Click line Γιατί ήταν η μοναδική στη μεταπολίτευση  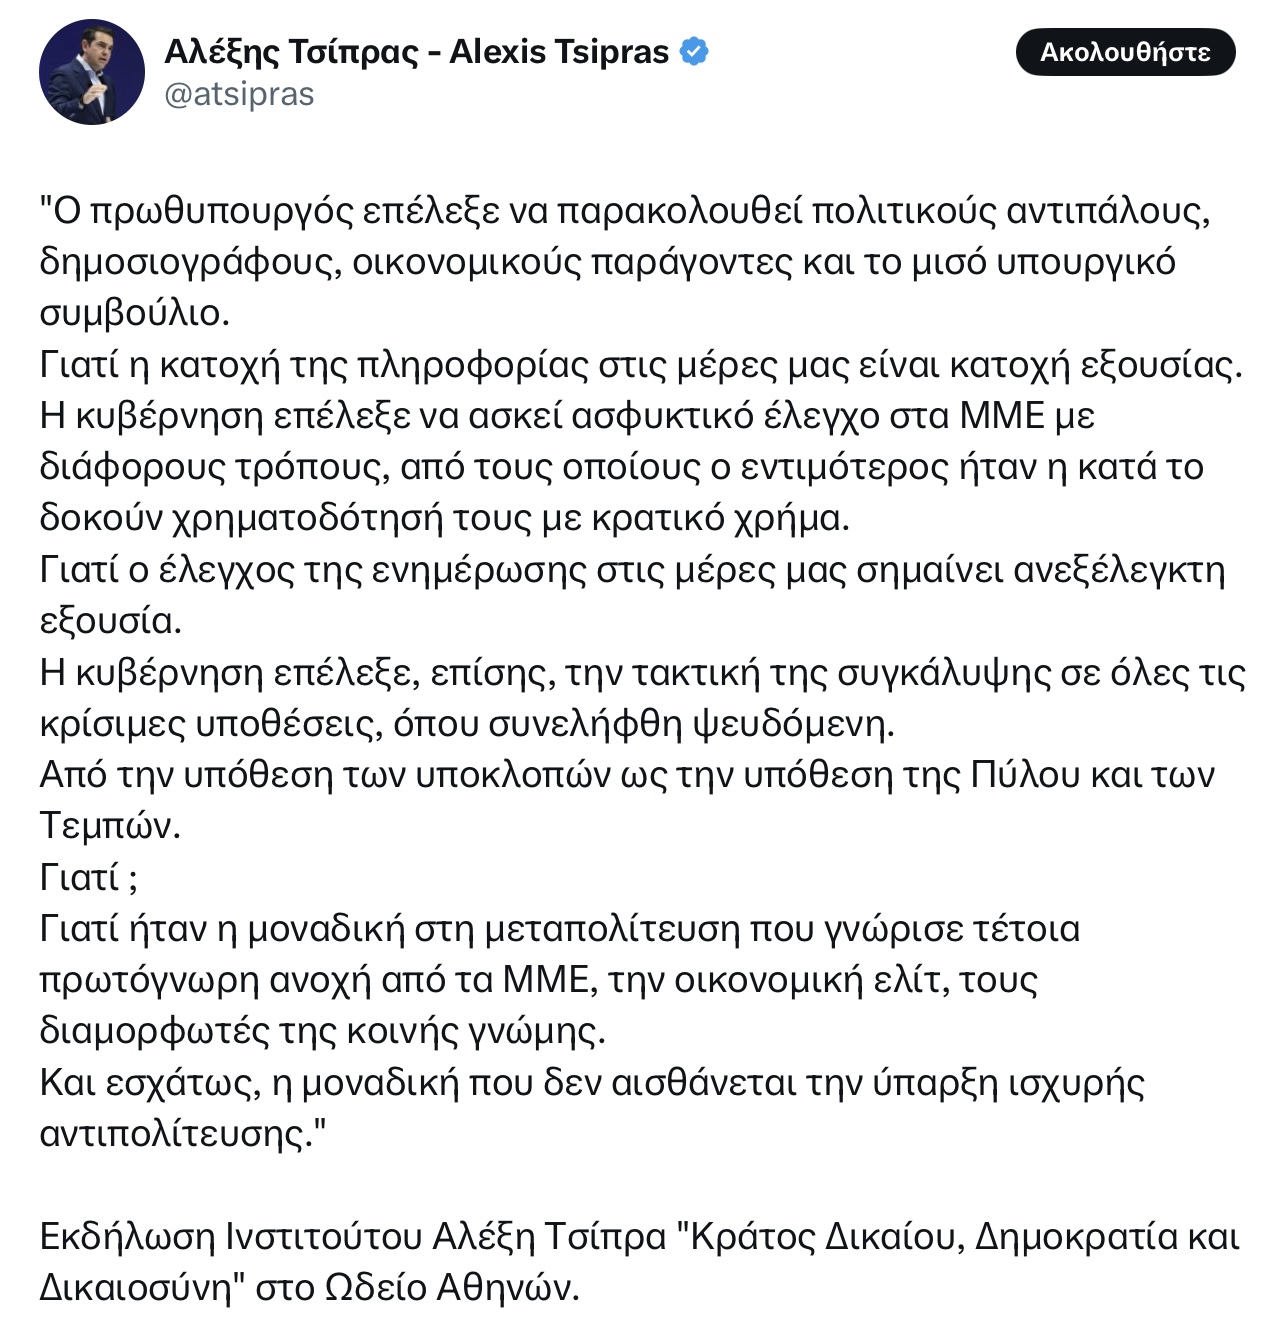click(x=560, y=929)
